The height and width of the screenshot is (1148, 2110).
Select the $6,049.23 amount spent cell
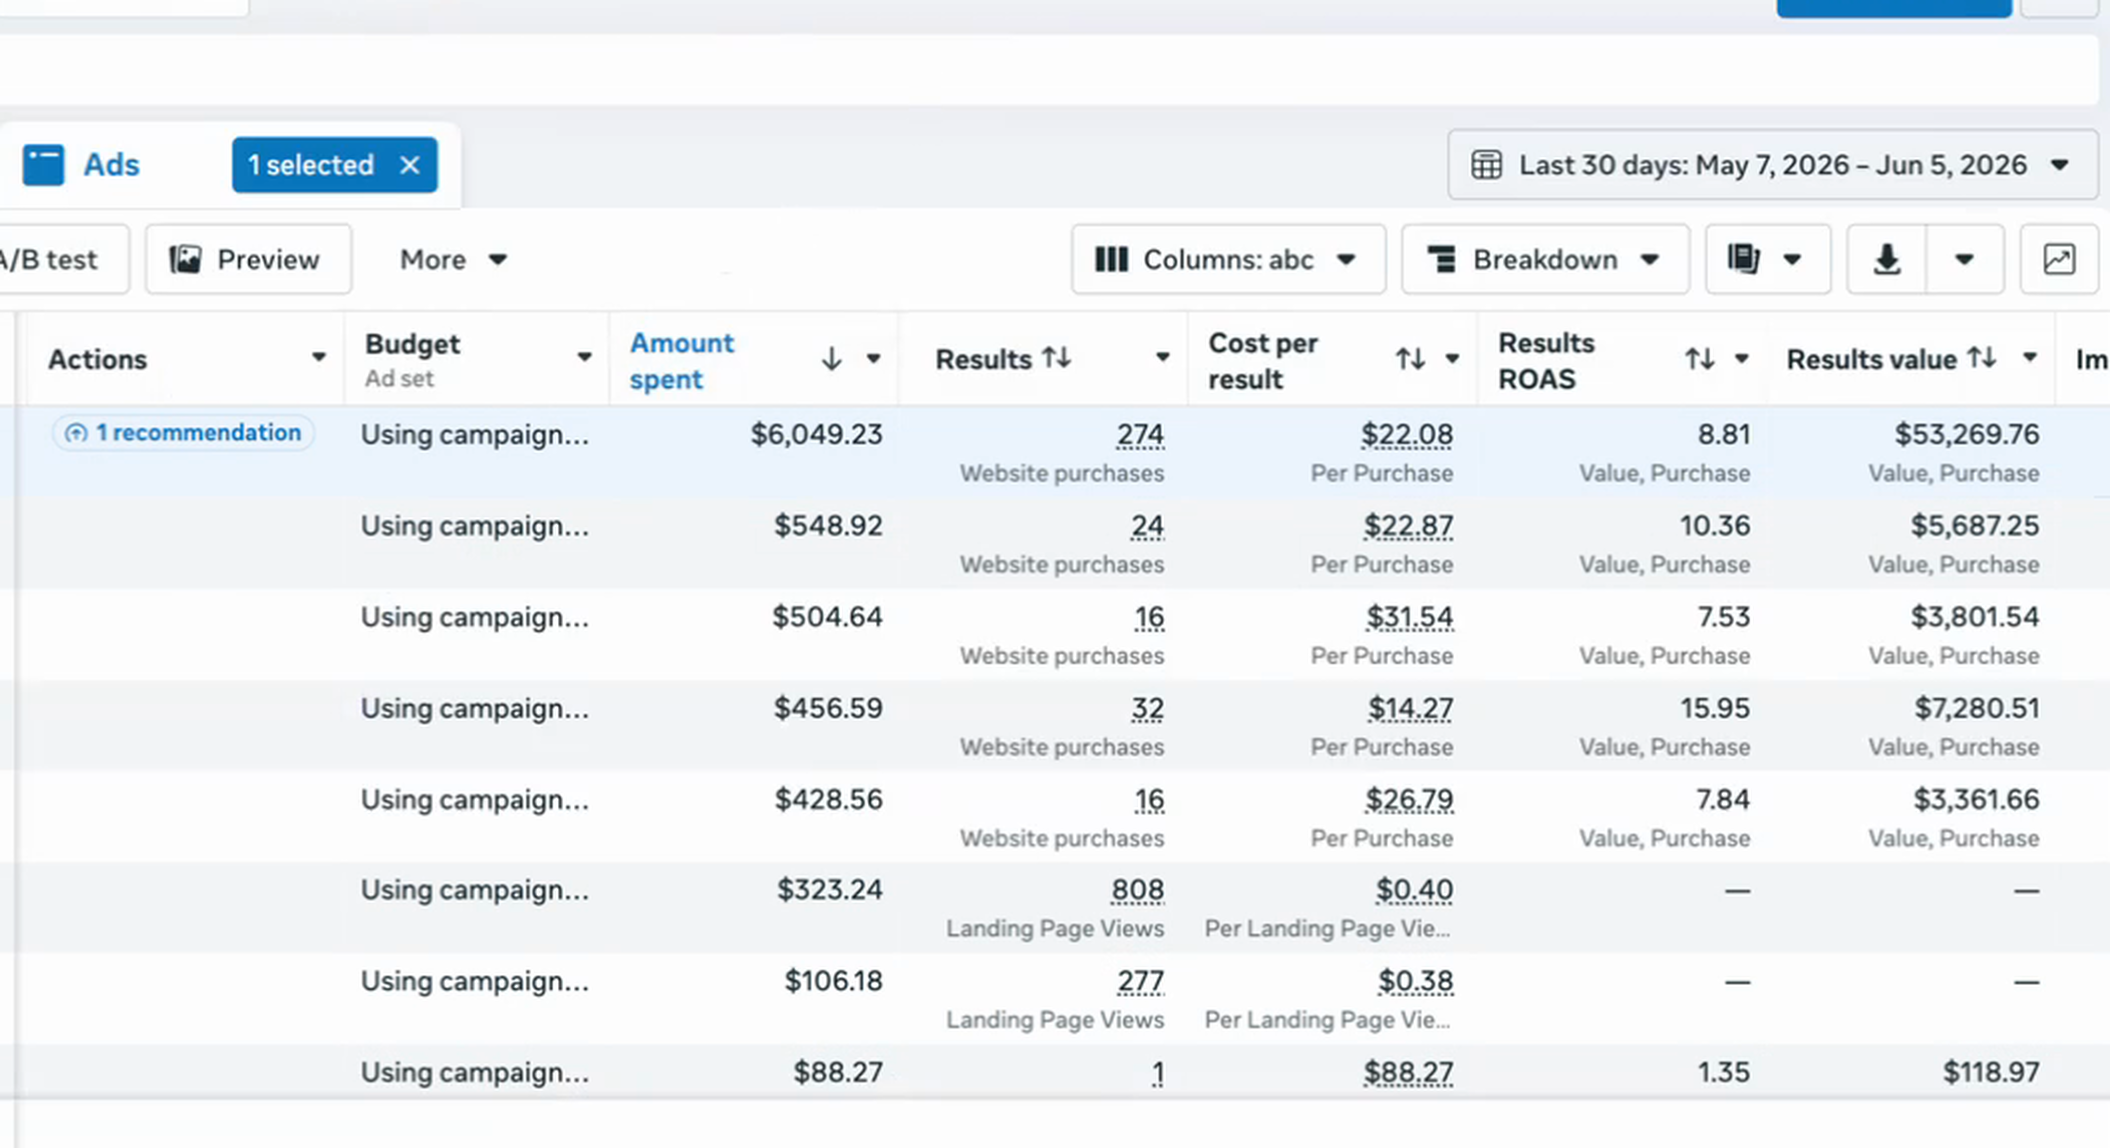(x=816, y=435)
